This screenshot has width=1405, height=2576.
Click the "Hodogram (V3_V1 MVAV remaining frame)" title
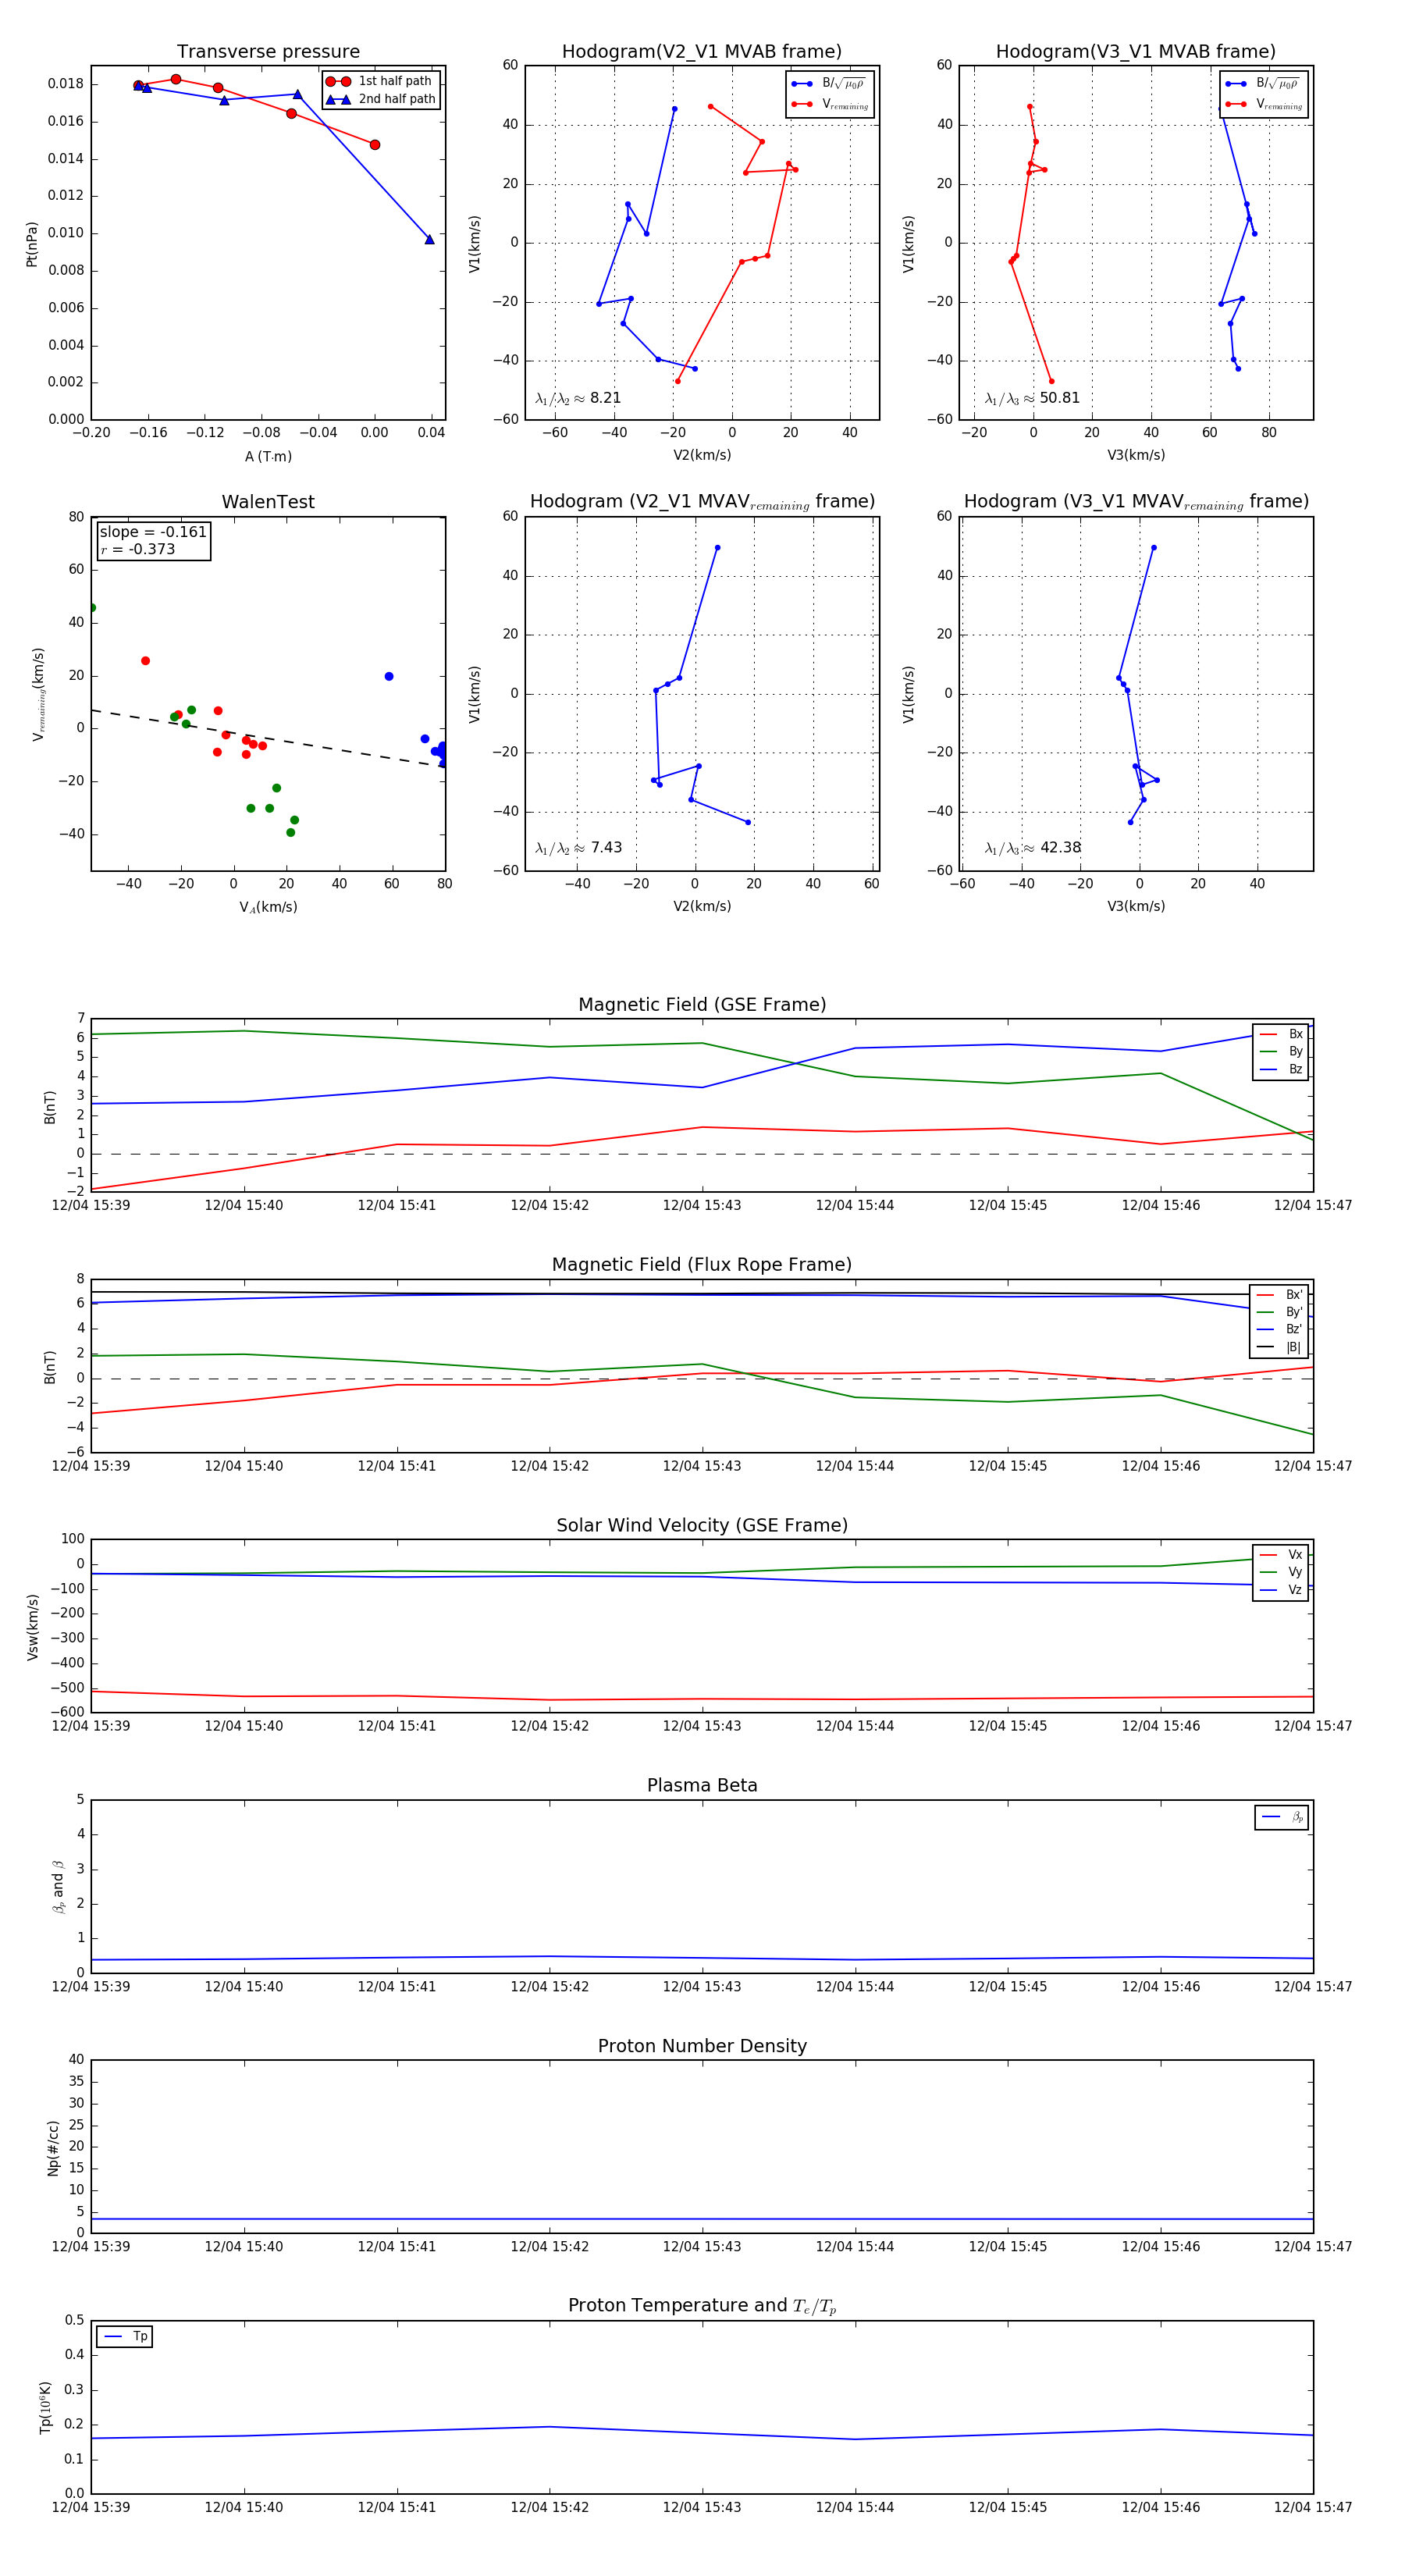[1135, 502]
